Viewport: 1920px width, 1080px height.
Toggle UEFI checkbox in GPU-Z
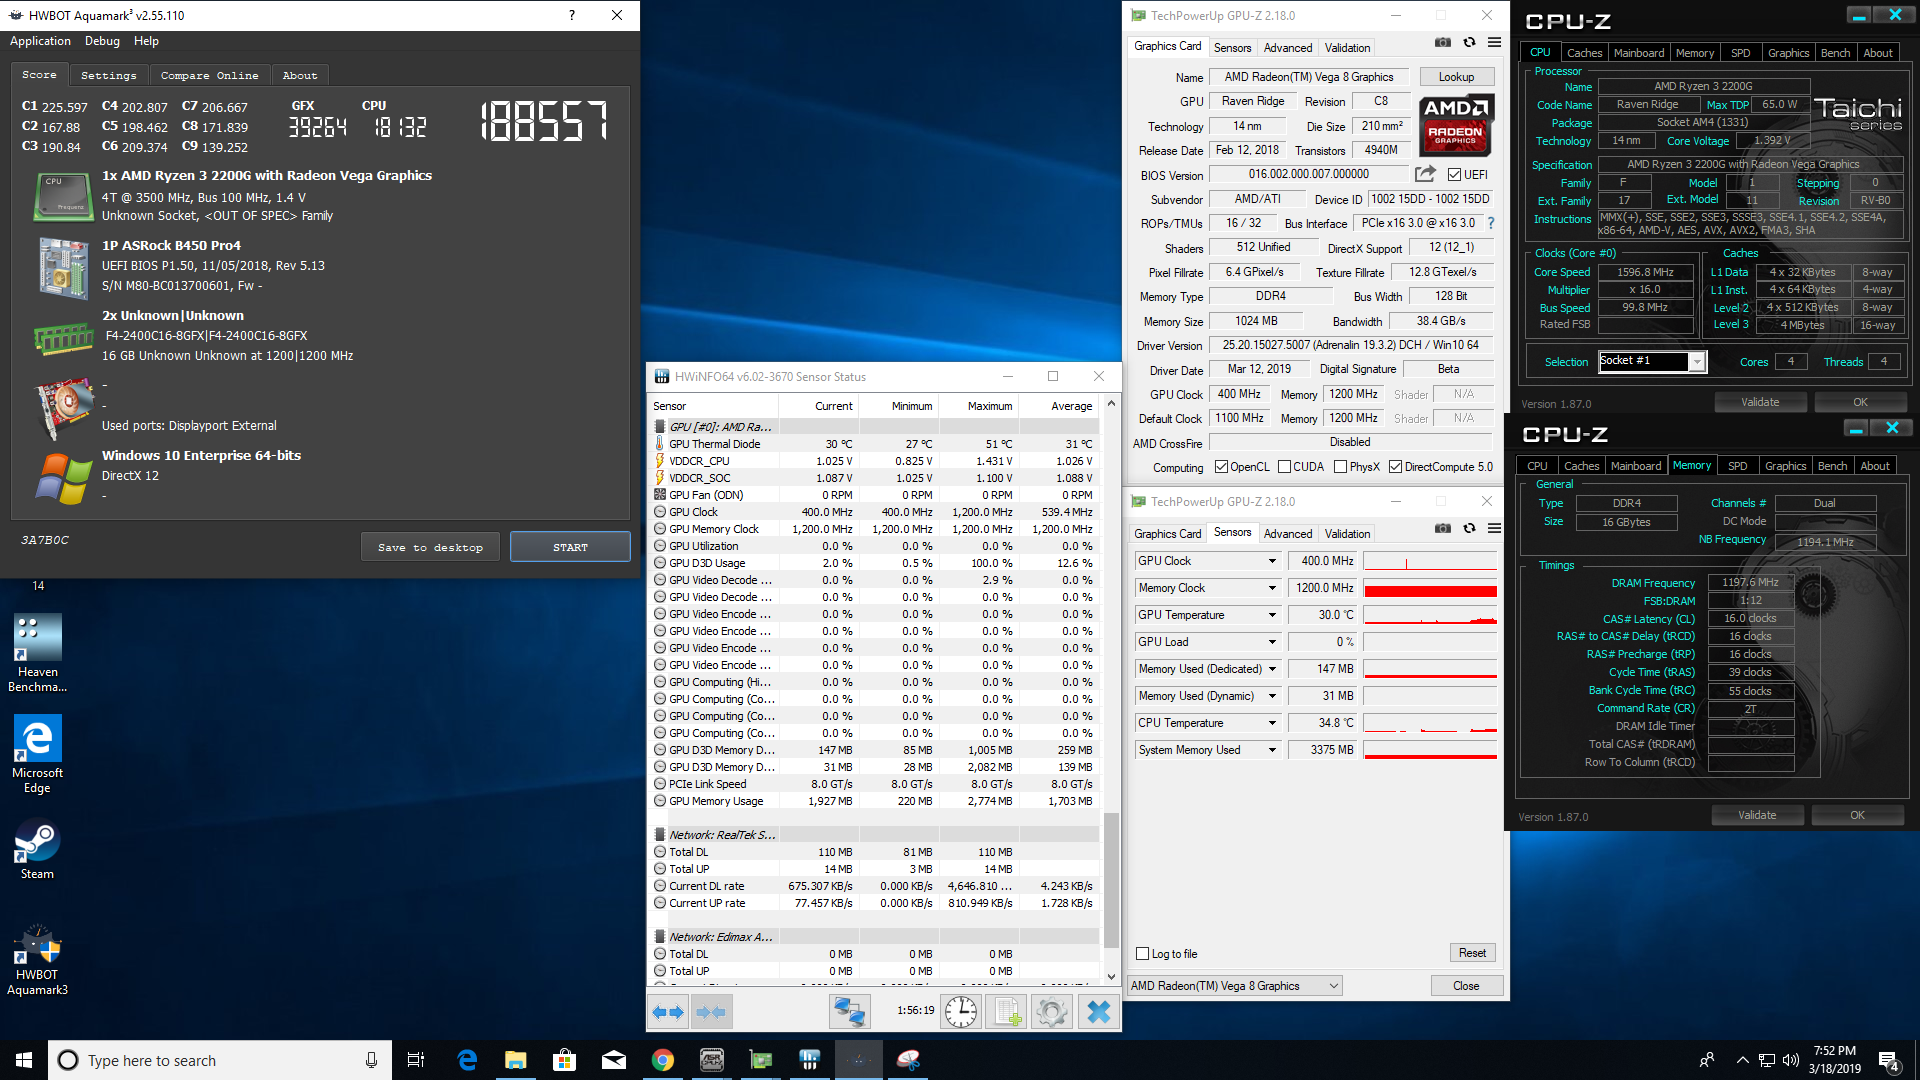coord(1455,175)
